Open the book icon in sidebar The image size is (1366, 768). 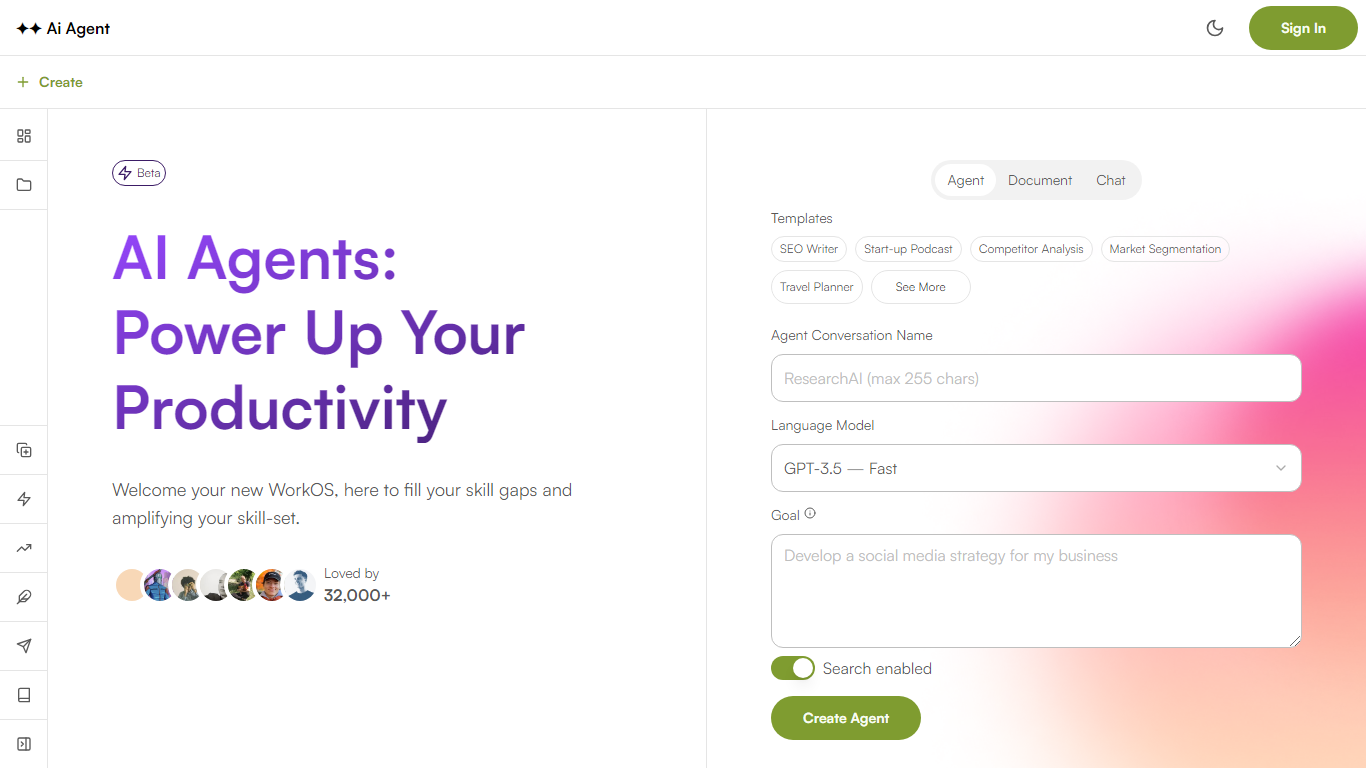(24, 695)
